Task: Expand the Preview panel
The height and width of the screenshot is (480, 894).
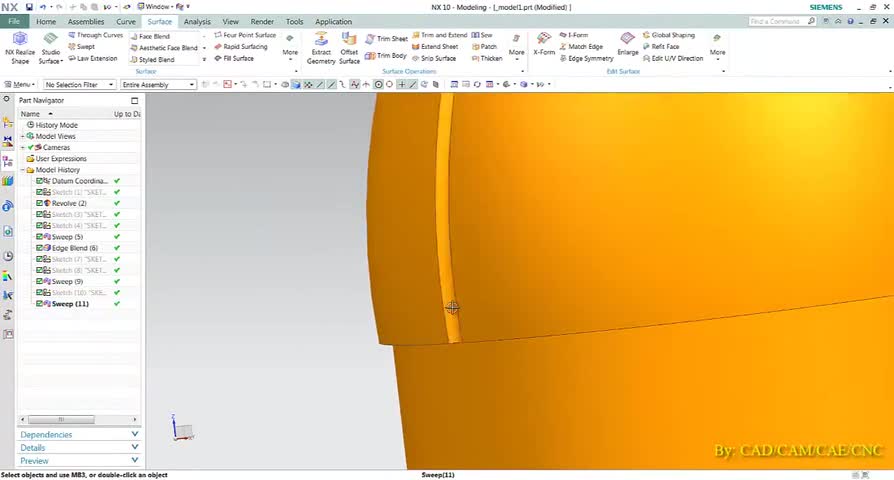Action: pyautogui.click(x=79, y=461)
